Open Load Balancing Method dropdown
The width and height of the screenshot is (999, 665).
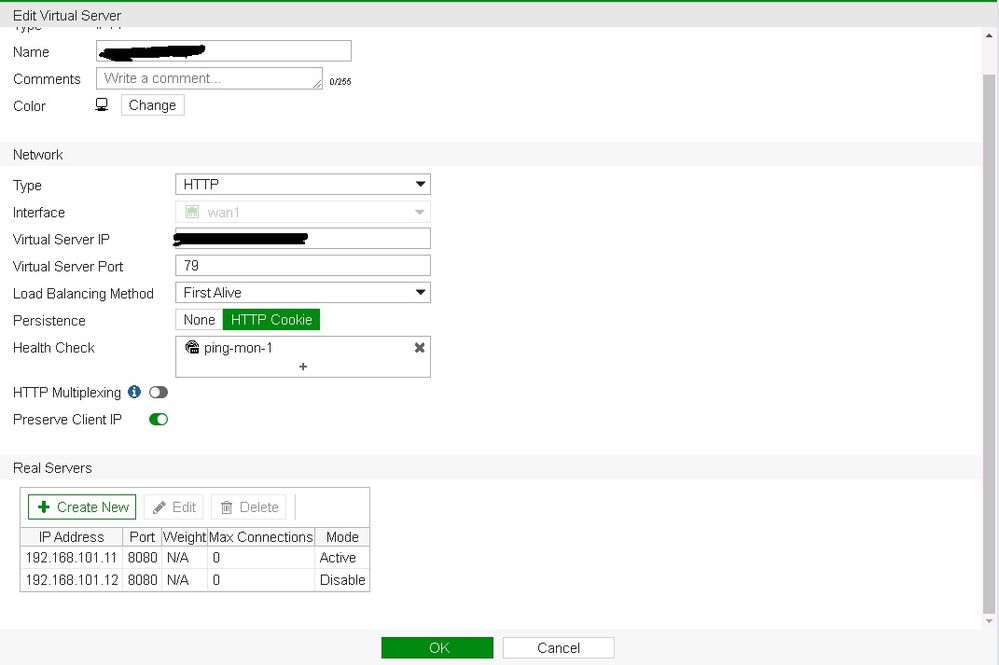(x=303, y=292)
